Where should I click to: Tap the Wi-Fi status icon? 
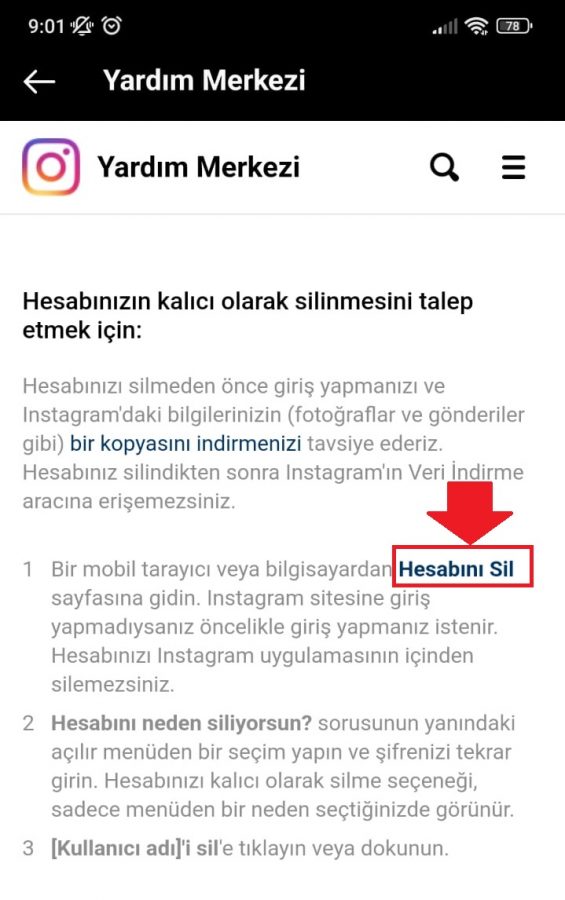(477, 26)
